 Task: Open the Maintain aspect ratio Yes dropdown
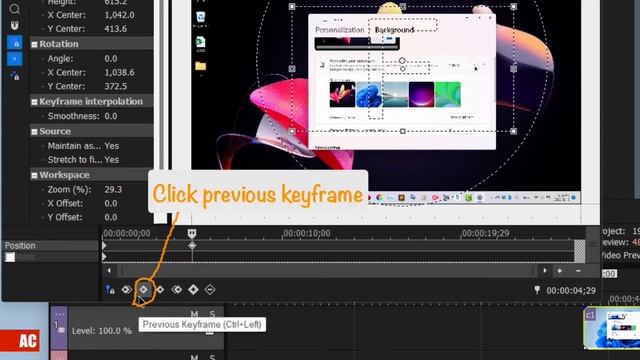[x=111, y=146]
